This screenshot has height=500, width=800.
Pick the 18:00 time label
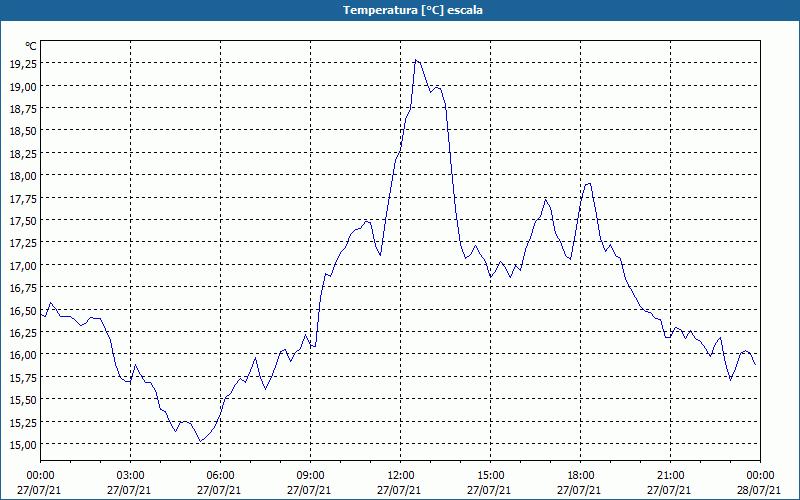point(581,476)
